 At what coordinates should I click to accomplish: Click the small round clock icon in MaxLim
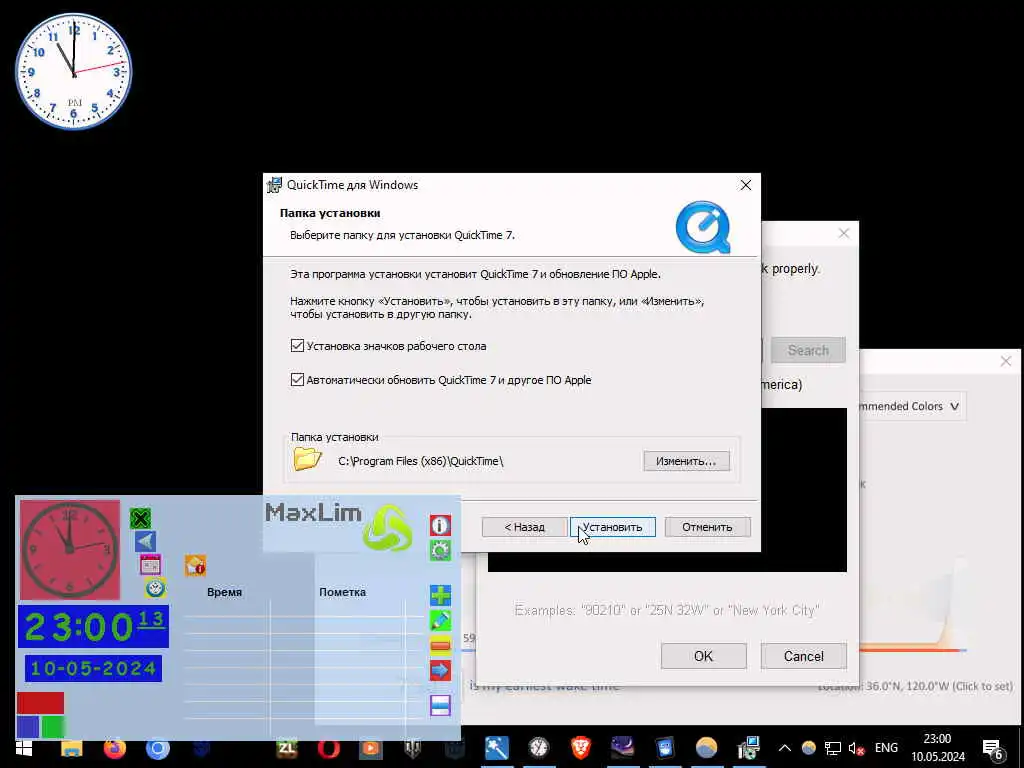pyautogui.click(x=155, y=587)
